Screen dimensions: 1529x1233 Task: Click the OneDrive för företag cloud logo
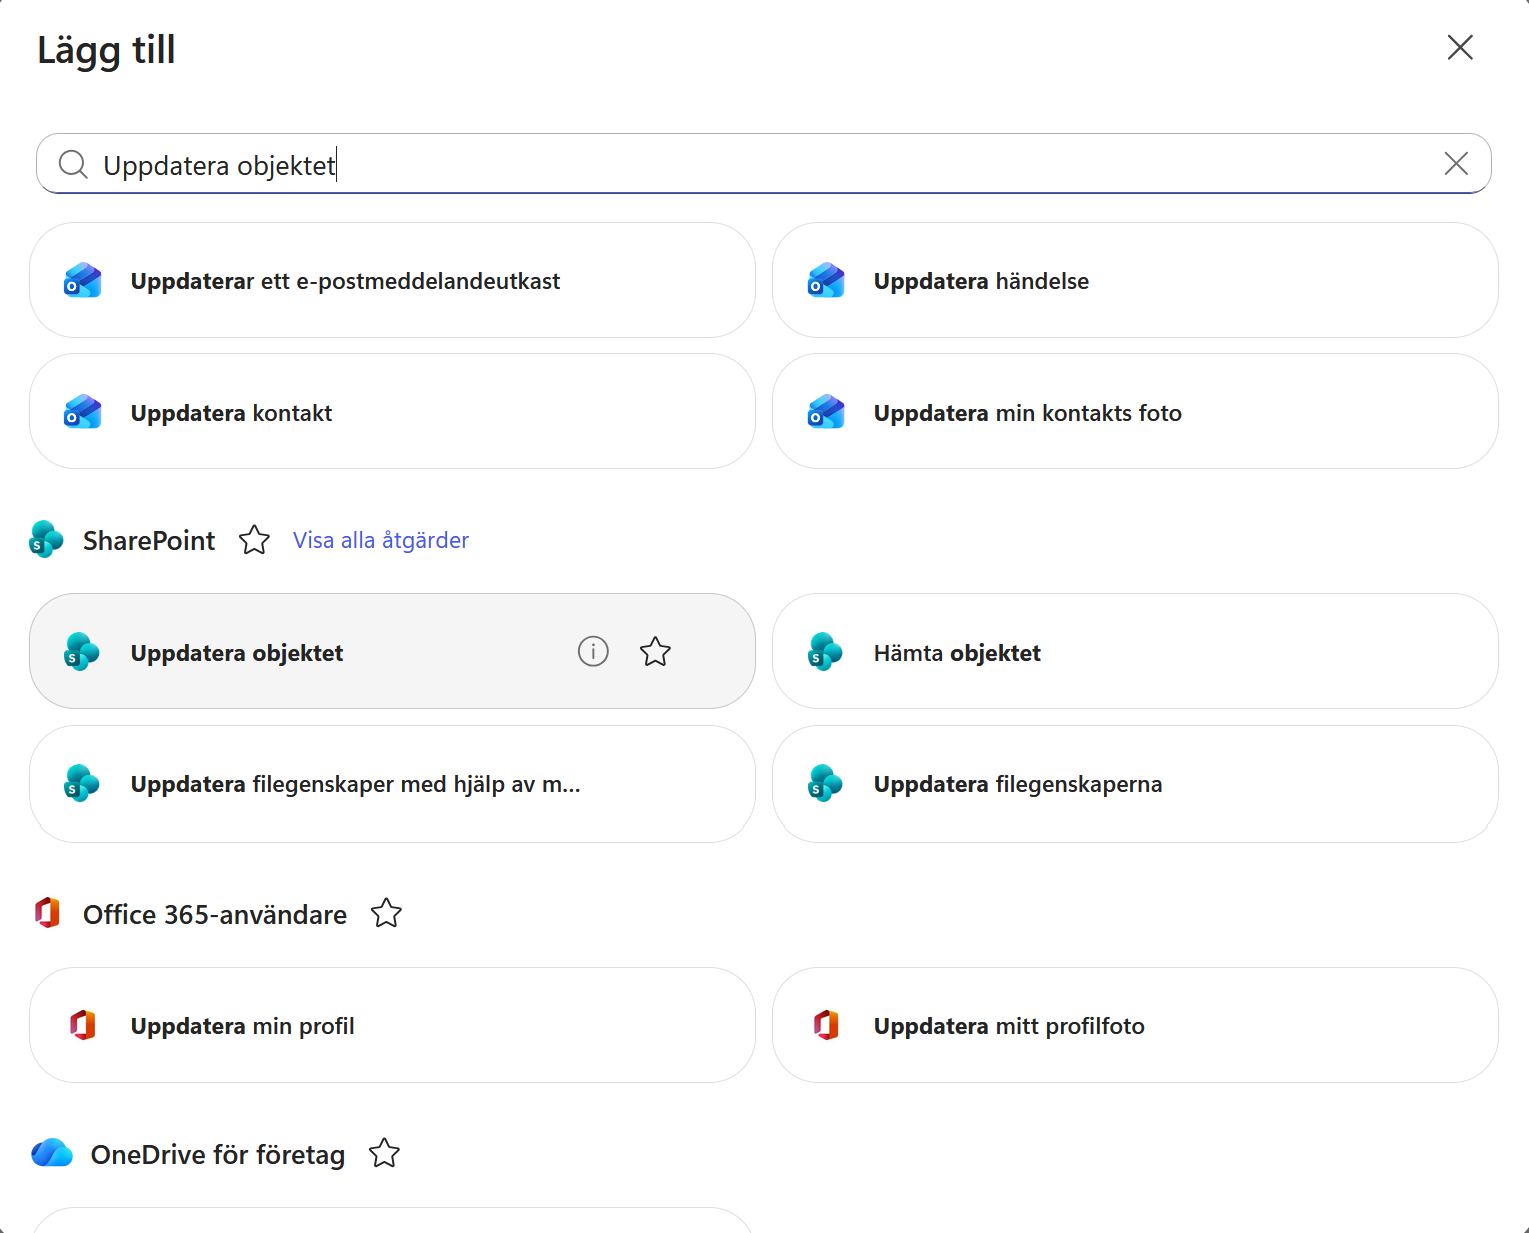pos(52,1153)
